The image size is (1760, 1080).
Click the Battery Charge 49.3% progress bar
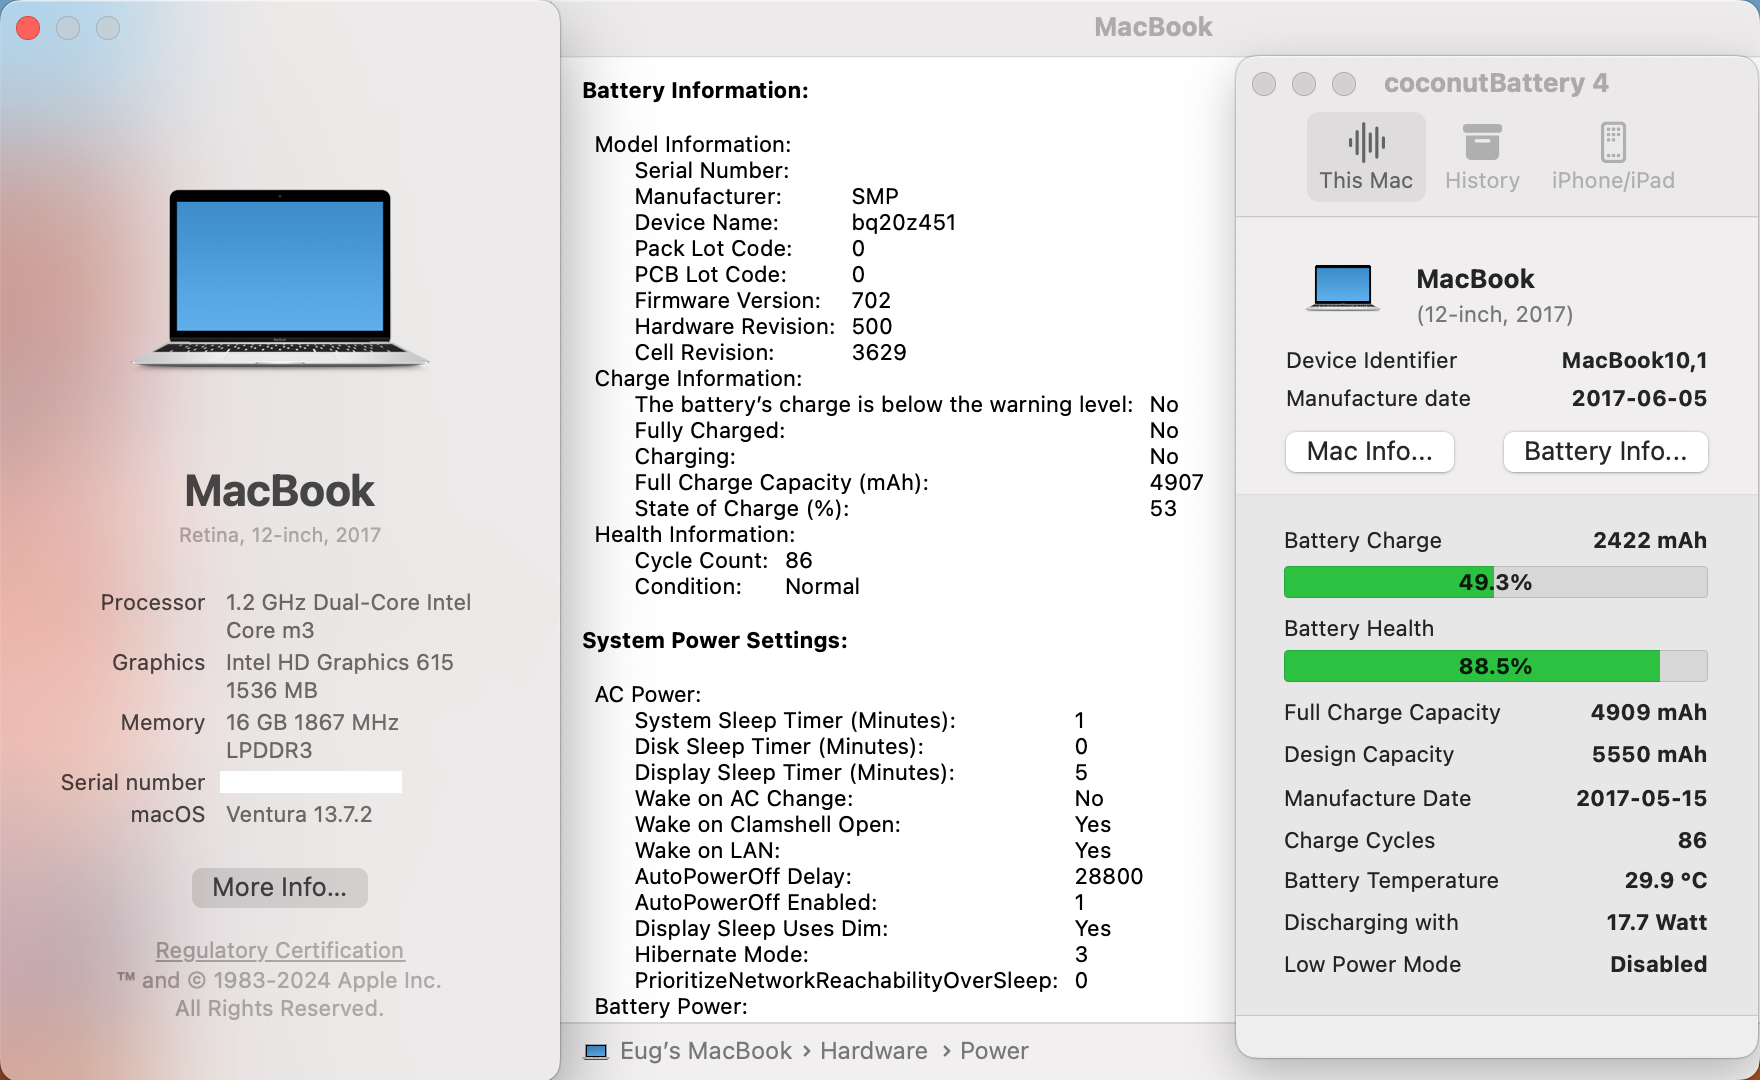(1495, 582)
